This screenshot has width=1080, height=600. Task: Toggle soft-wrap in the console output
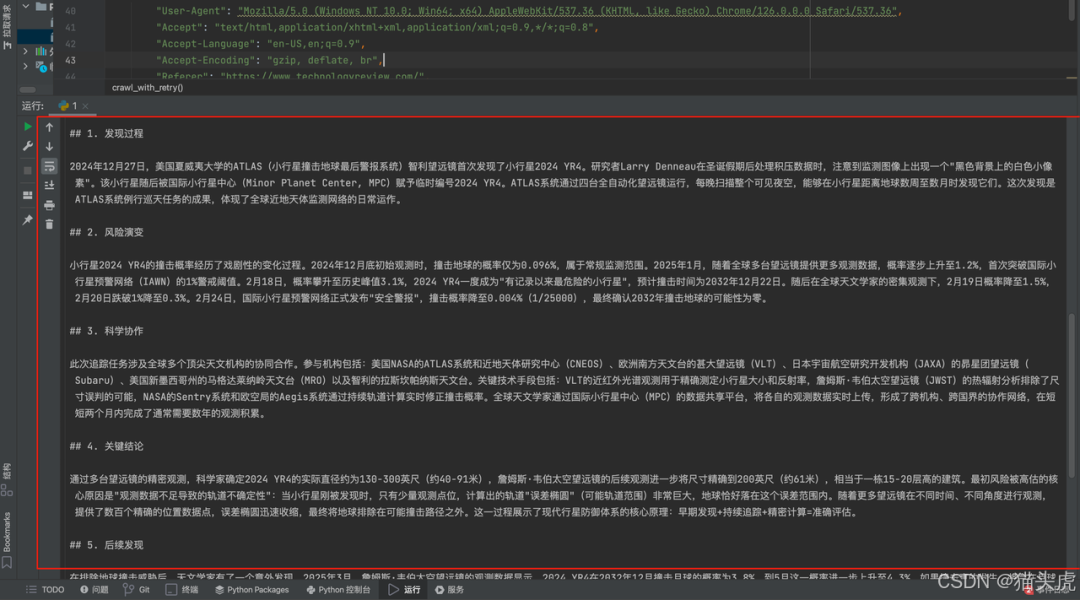[50, 166]
